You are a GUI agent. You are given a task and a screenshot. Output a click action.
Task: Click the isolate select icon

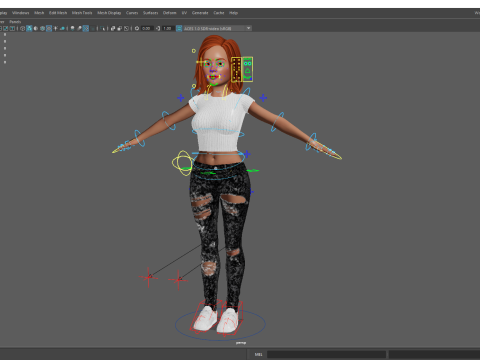tap(102, 28)
